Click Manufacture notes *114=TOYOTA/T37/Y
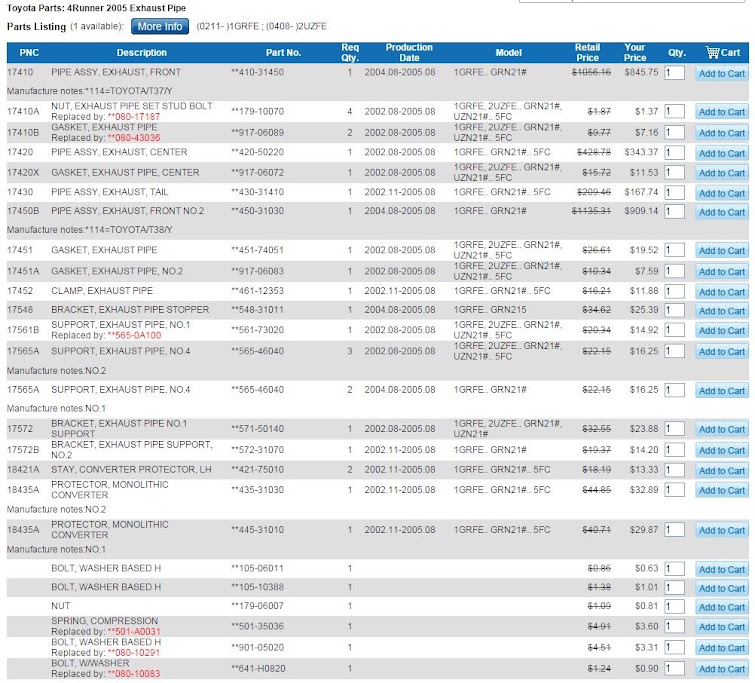755x683 pixels. pos(90,92)
